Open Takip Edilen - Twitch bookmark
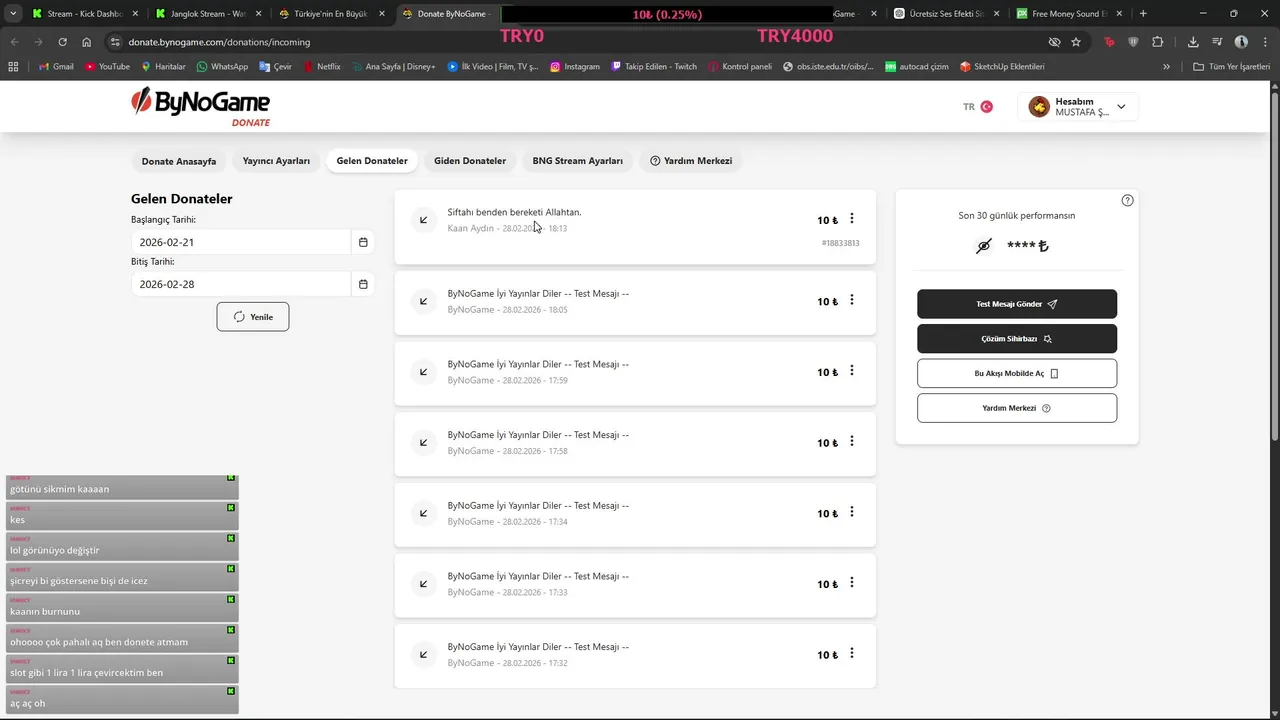 (654, 66)
